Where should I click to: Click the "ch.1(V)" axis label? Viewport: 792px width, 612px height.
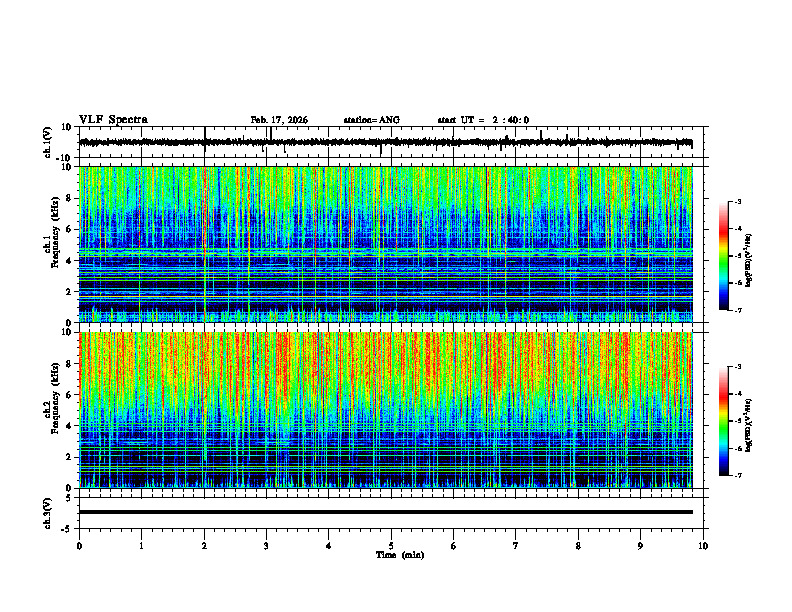click(48, 142)
